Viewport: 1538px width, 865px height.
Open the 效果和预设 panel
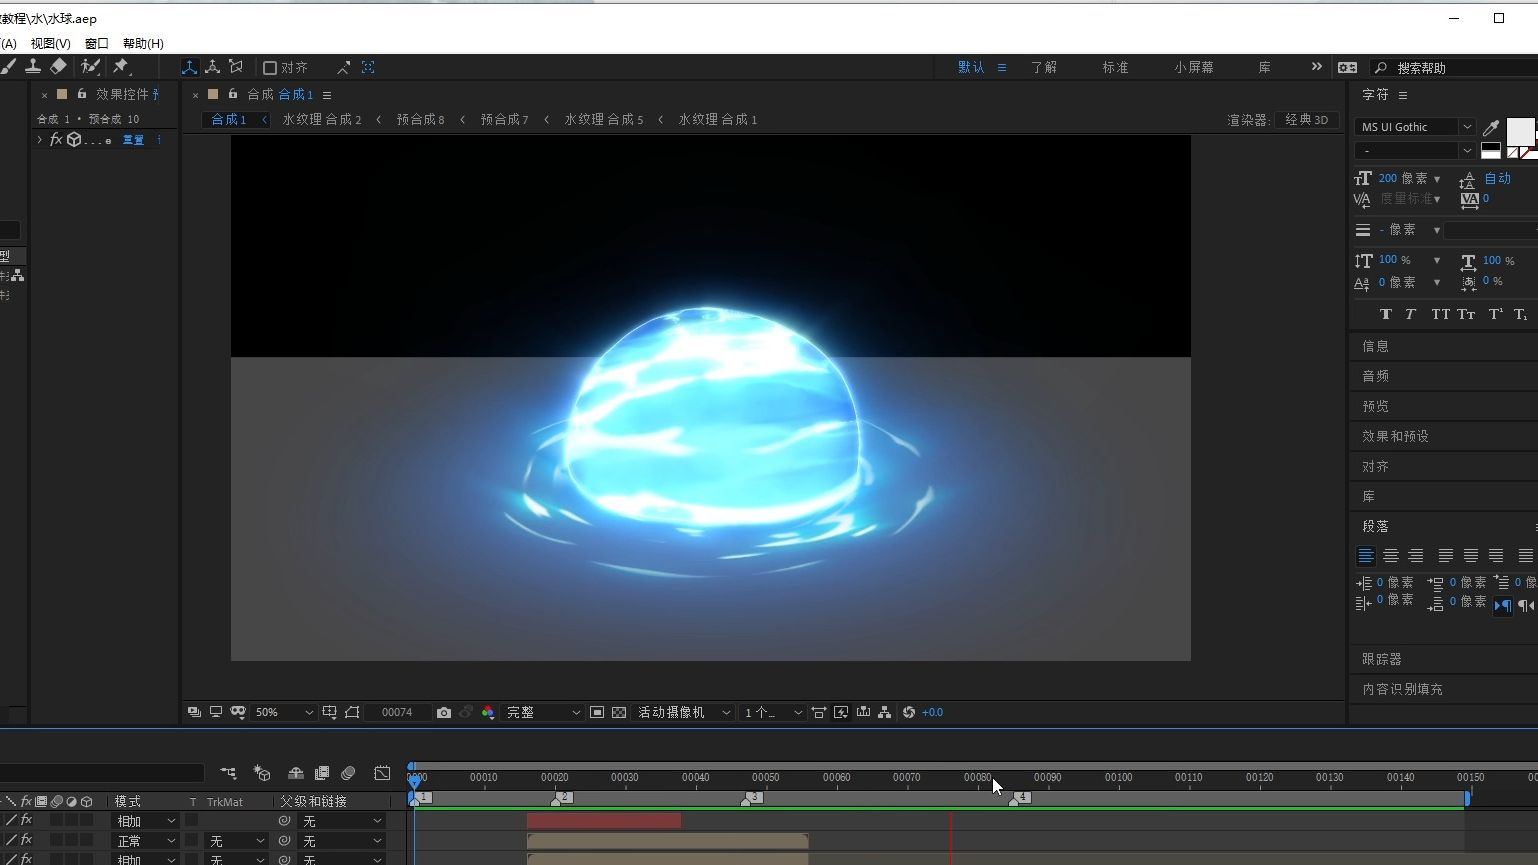(x=1395, y=436)
